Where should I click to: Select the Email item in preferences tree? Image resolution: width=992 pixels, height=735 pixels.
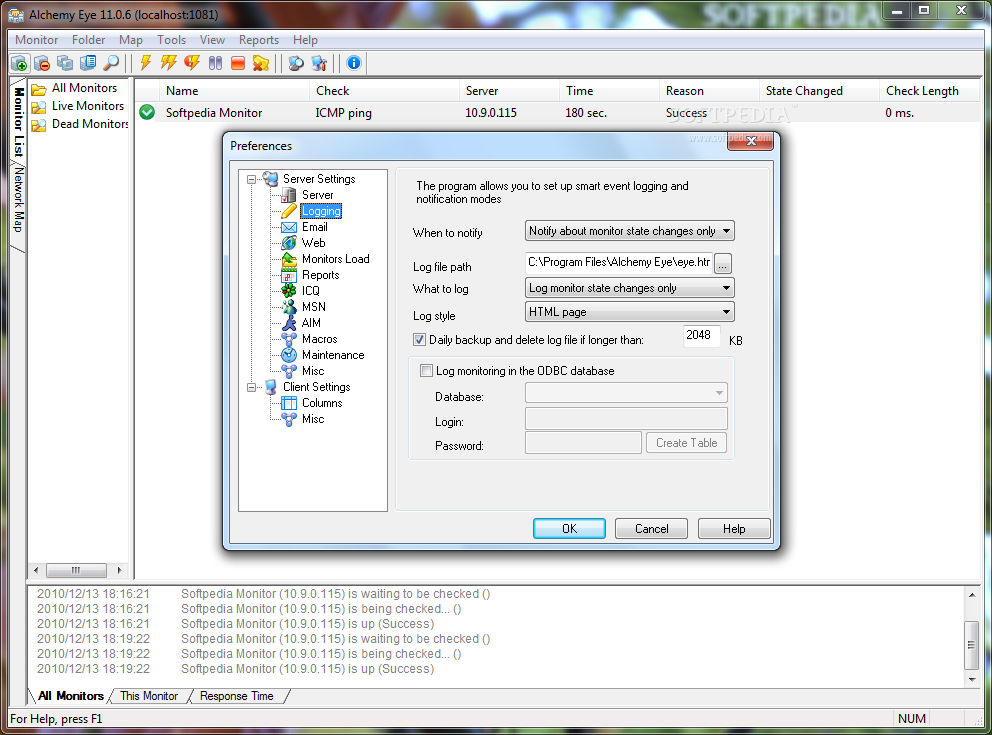coord(314,227)
